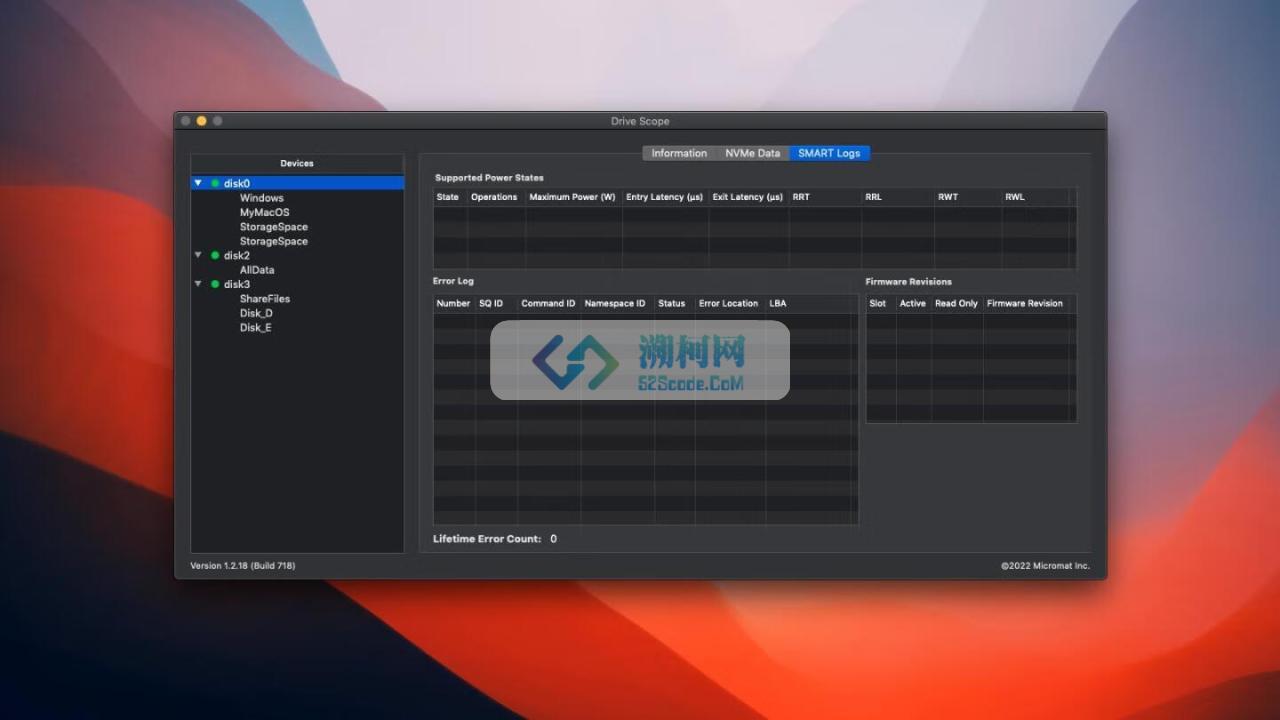The image size is (1280, 720).
Task: Click the Drive Scope window title
Action: (x=640, y=121)
